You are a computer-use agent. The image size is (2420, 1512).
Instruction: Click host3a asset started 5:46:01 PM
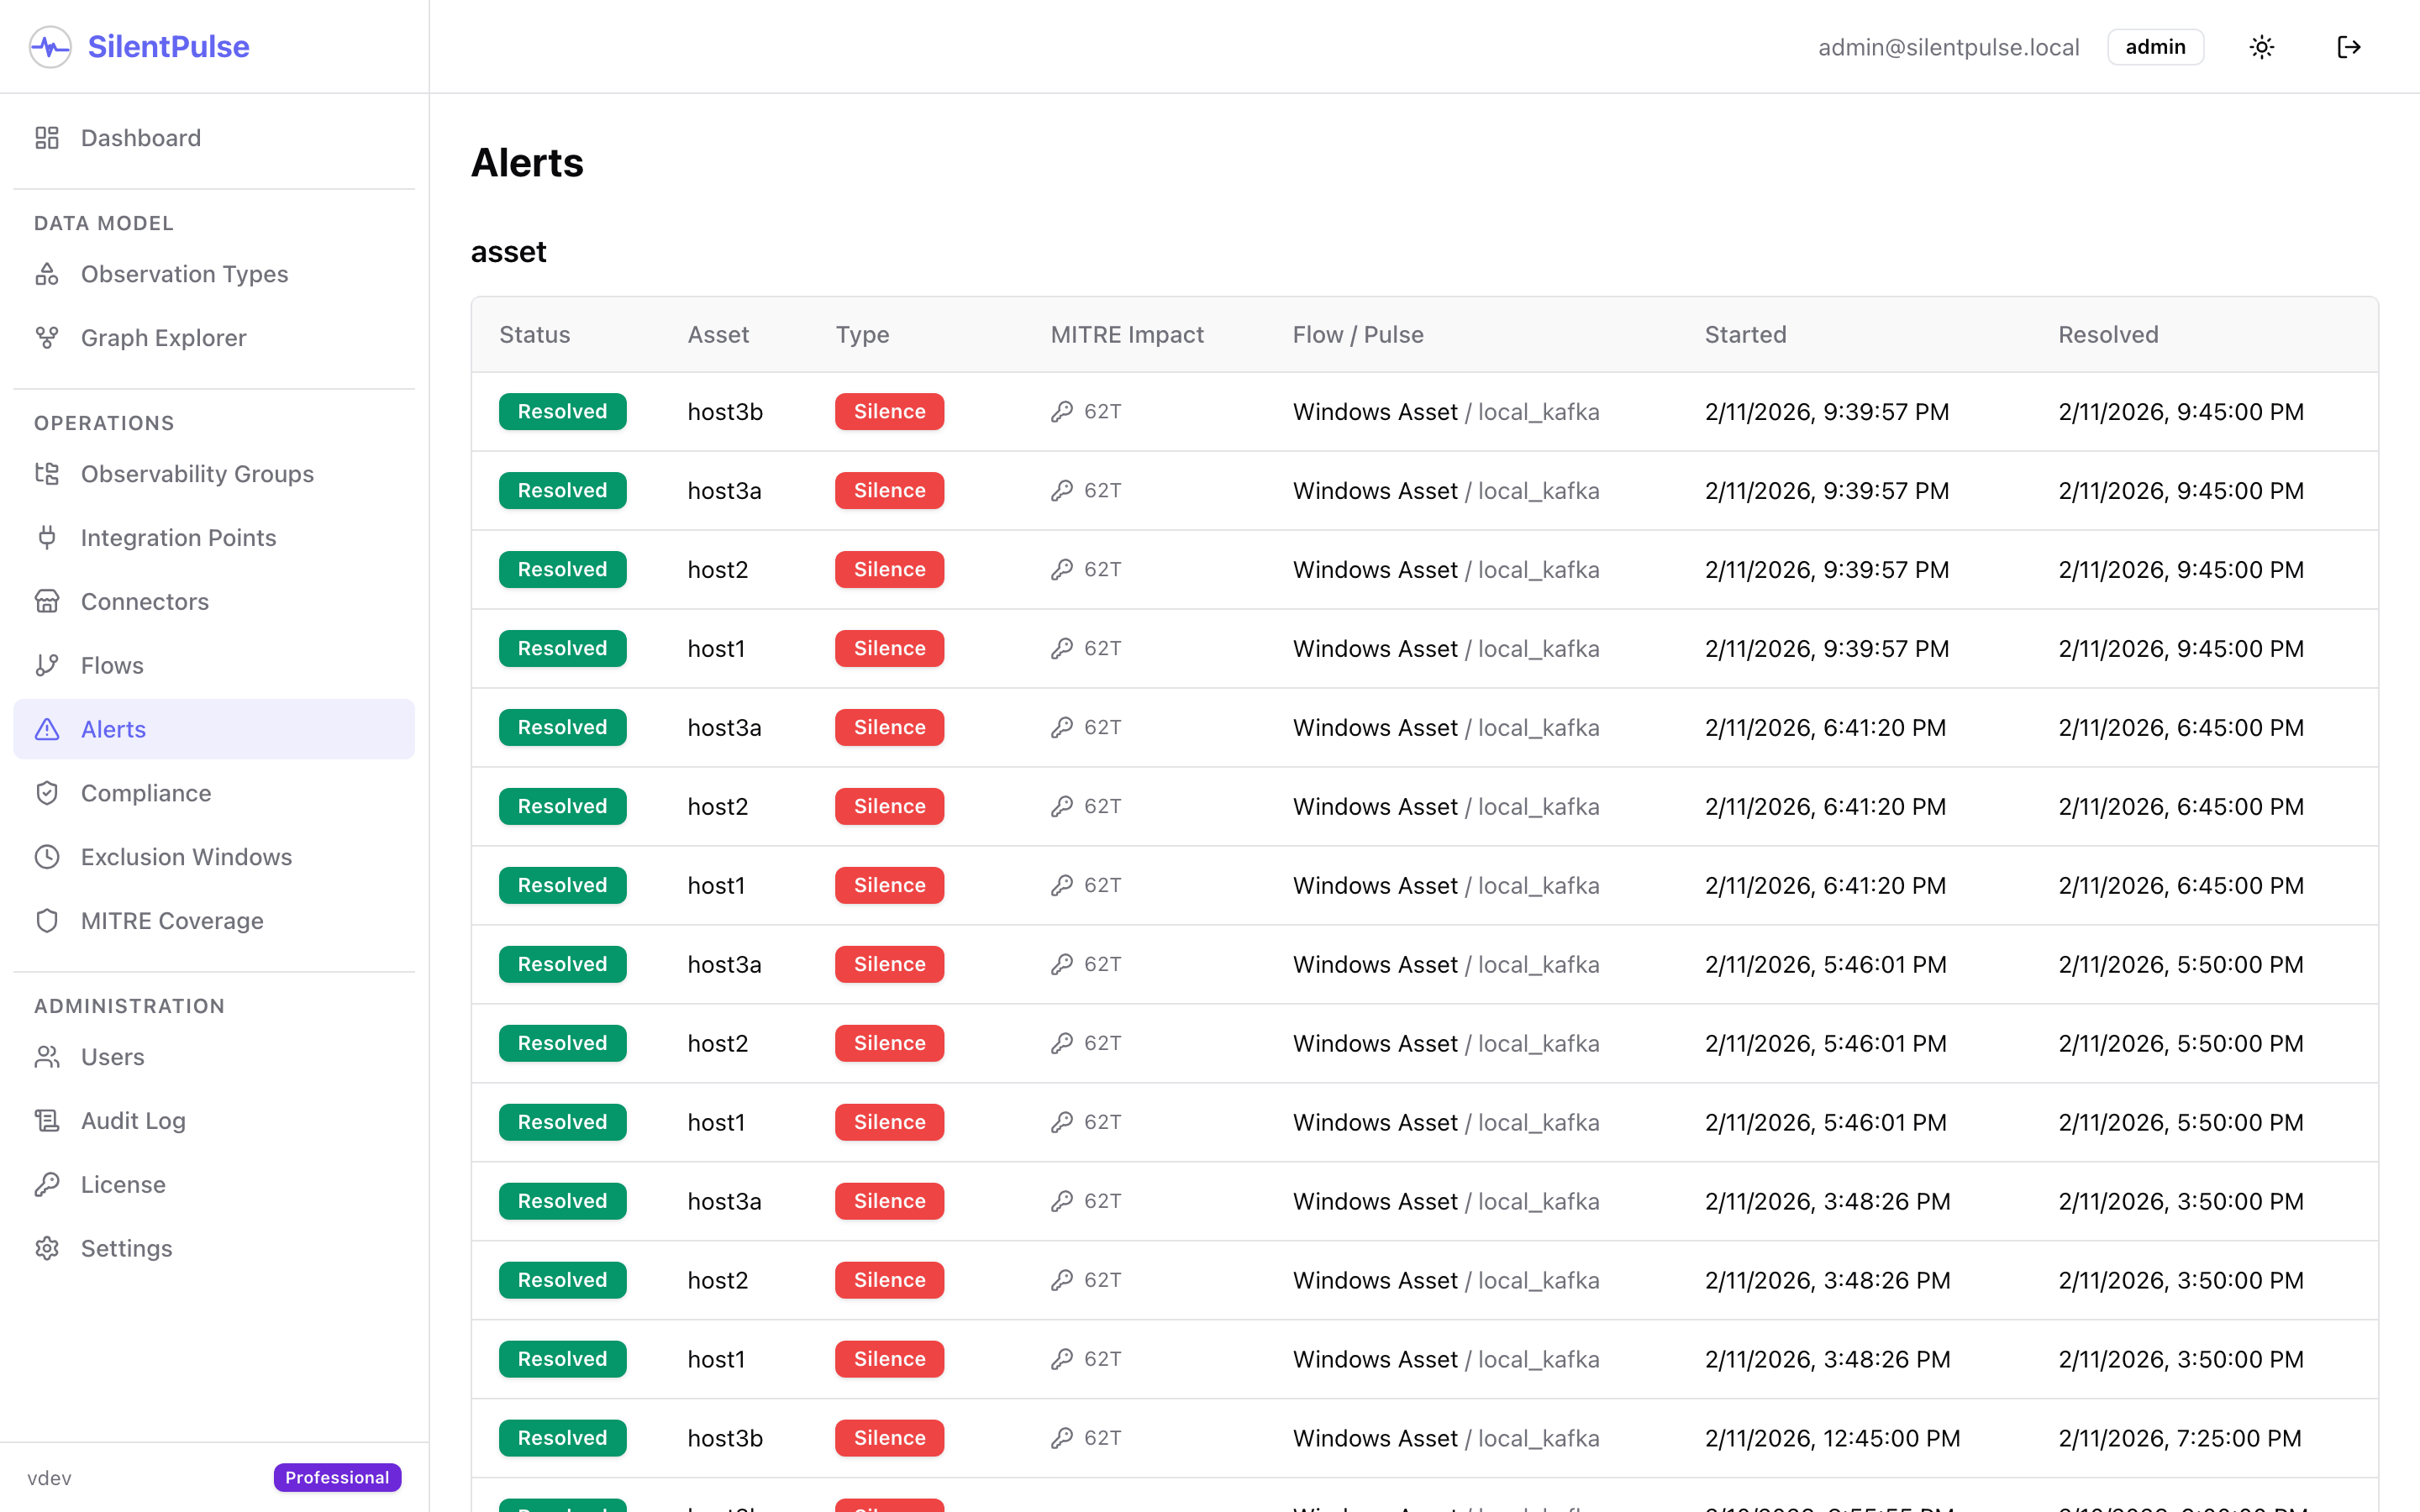725,965
